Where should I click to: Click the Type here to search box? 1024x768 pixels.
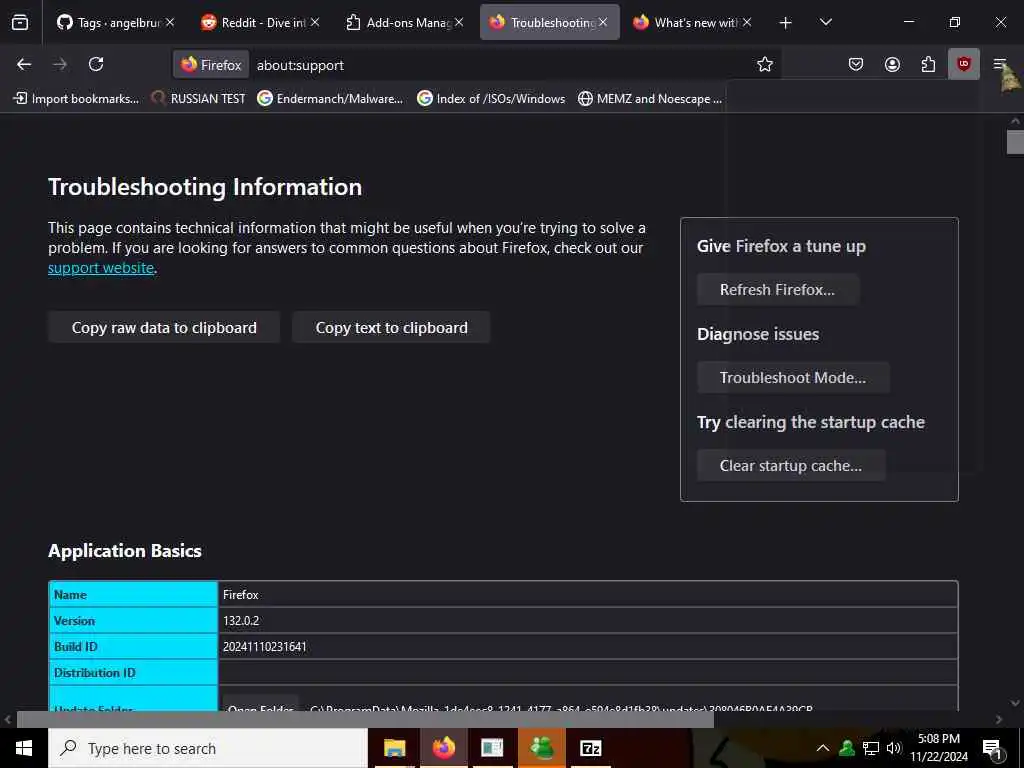[208, 748]
